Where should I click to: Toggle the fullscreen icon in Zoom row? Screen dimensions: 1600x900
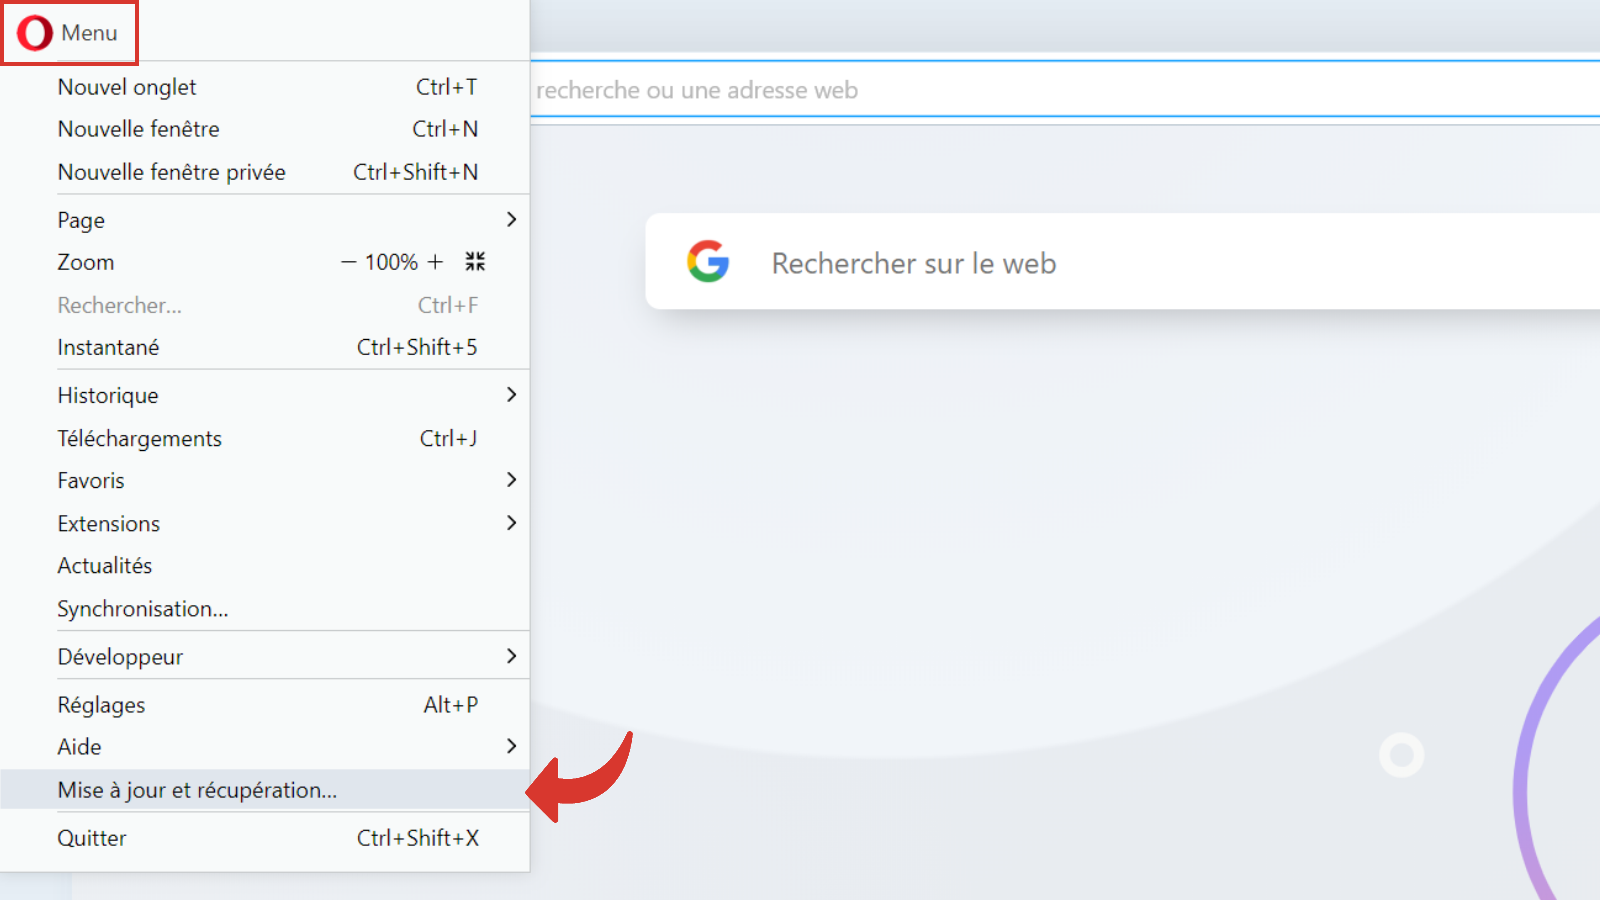pos(475,262)
